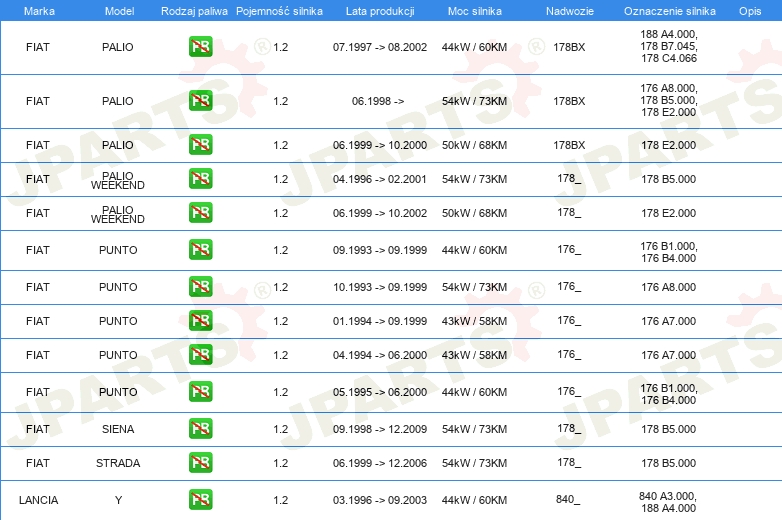
Task: Select the date range 09.1993 -> 09.1999
Action: (x=380, y=250)
